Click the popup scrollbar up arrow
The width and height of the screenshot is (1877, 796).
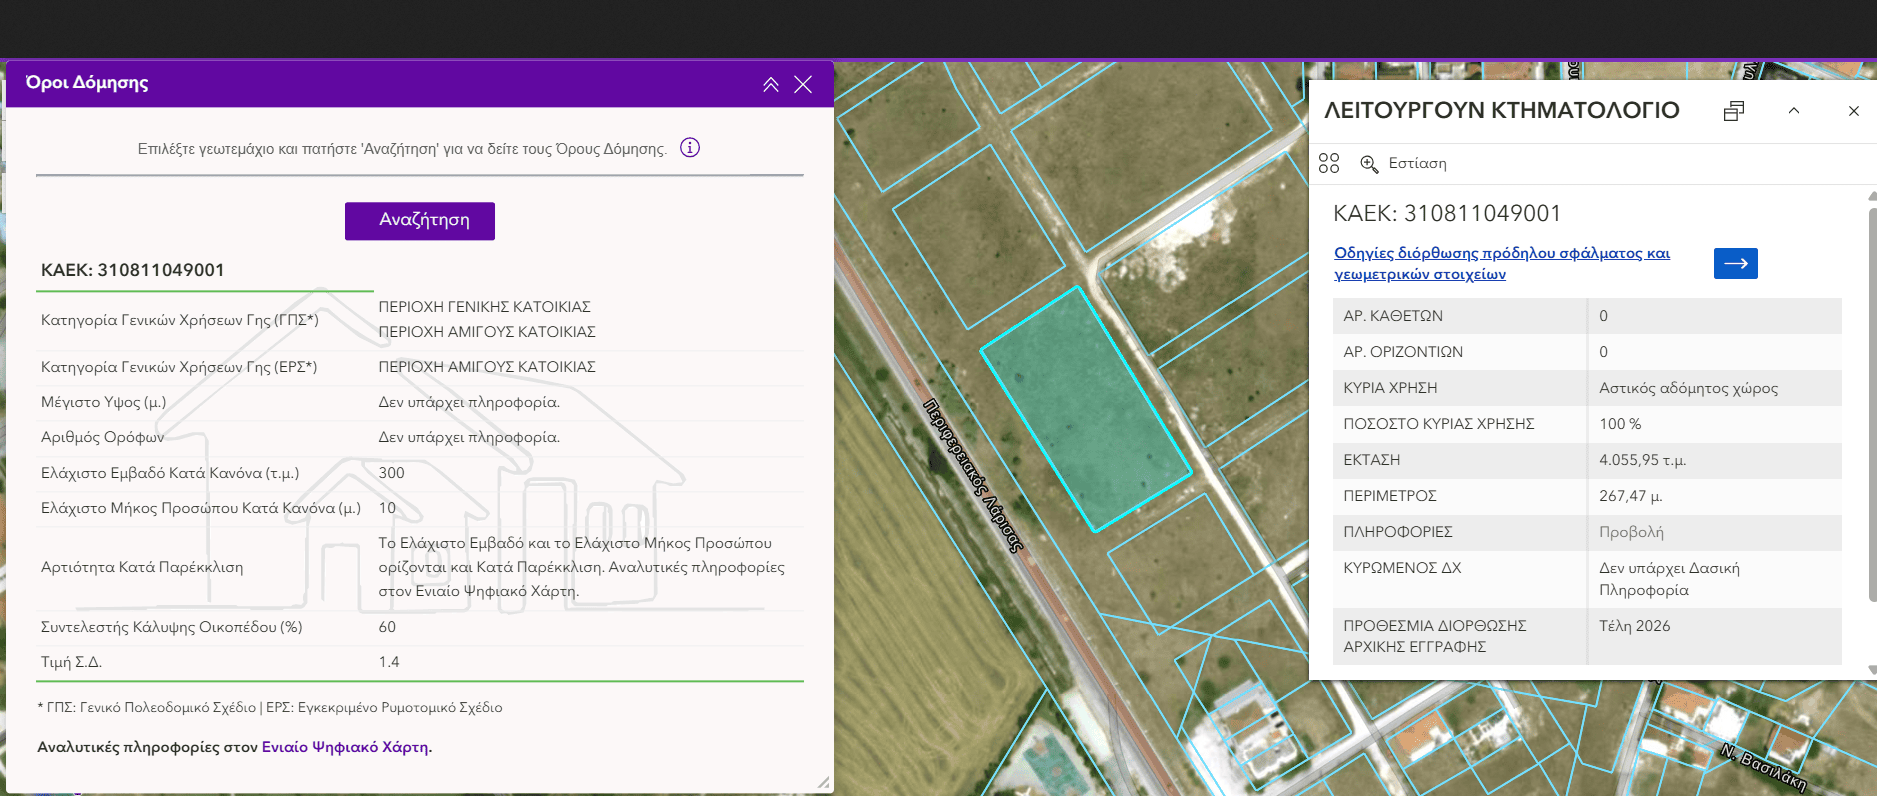point(1872,196)
